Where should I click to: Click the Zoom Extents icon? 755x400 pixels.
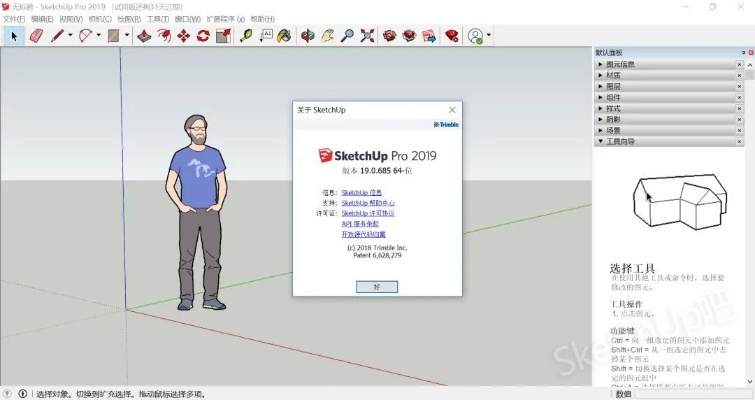[x=367, y=36]
